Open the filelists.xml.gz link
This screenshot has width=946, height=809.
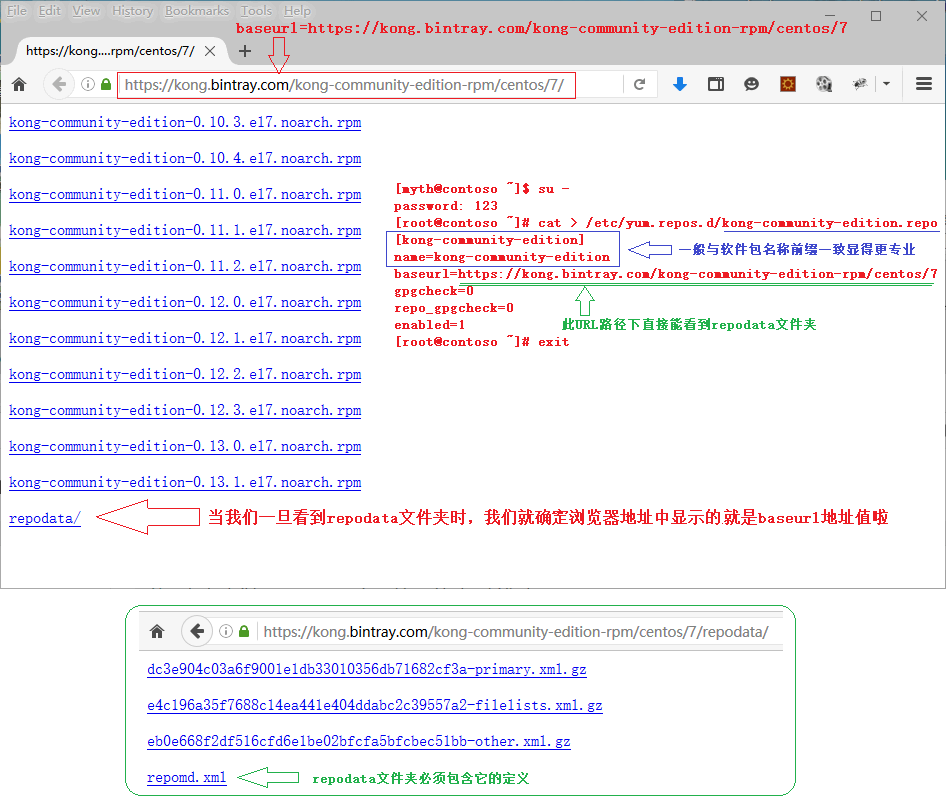(x=375, y=706)
